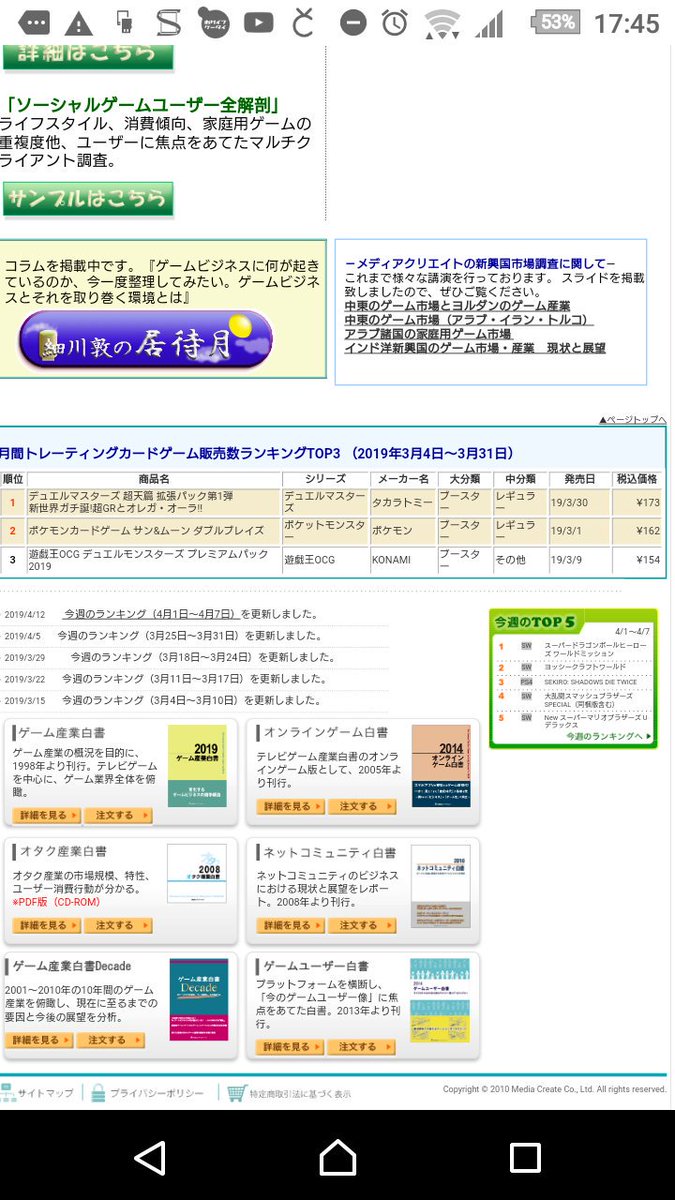Click the 商品名 column header
Image resolution: width=675 pixels, height=1200 pixels.
coord(153,480)
